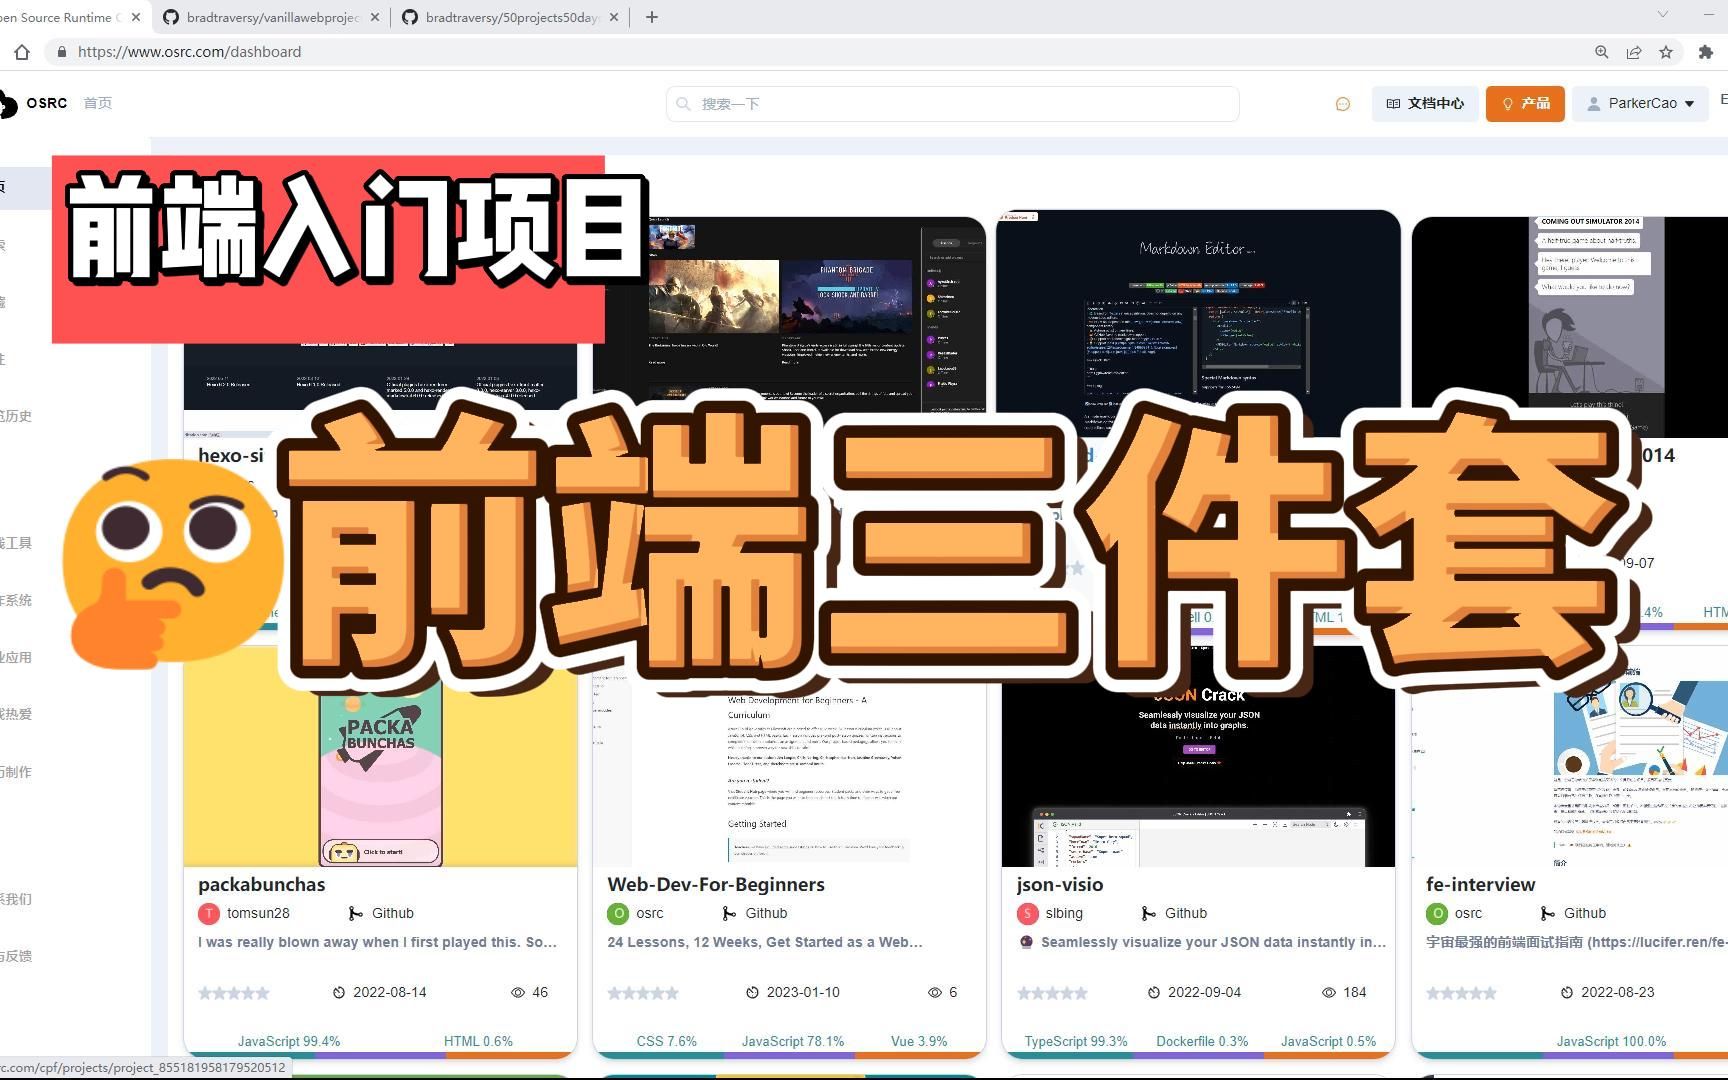The width and height of the screenshot is (1728, 1080).
Task: Click the orange 产品 button
Action: pos(1525,104)
